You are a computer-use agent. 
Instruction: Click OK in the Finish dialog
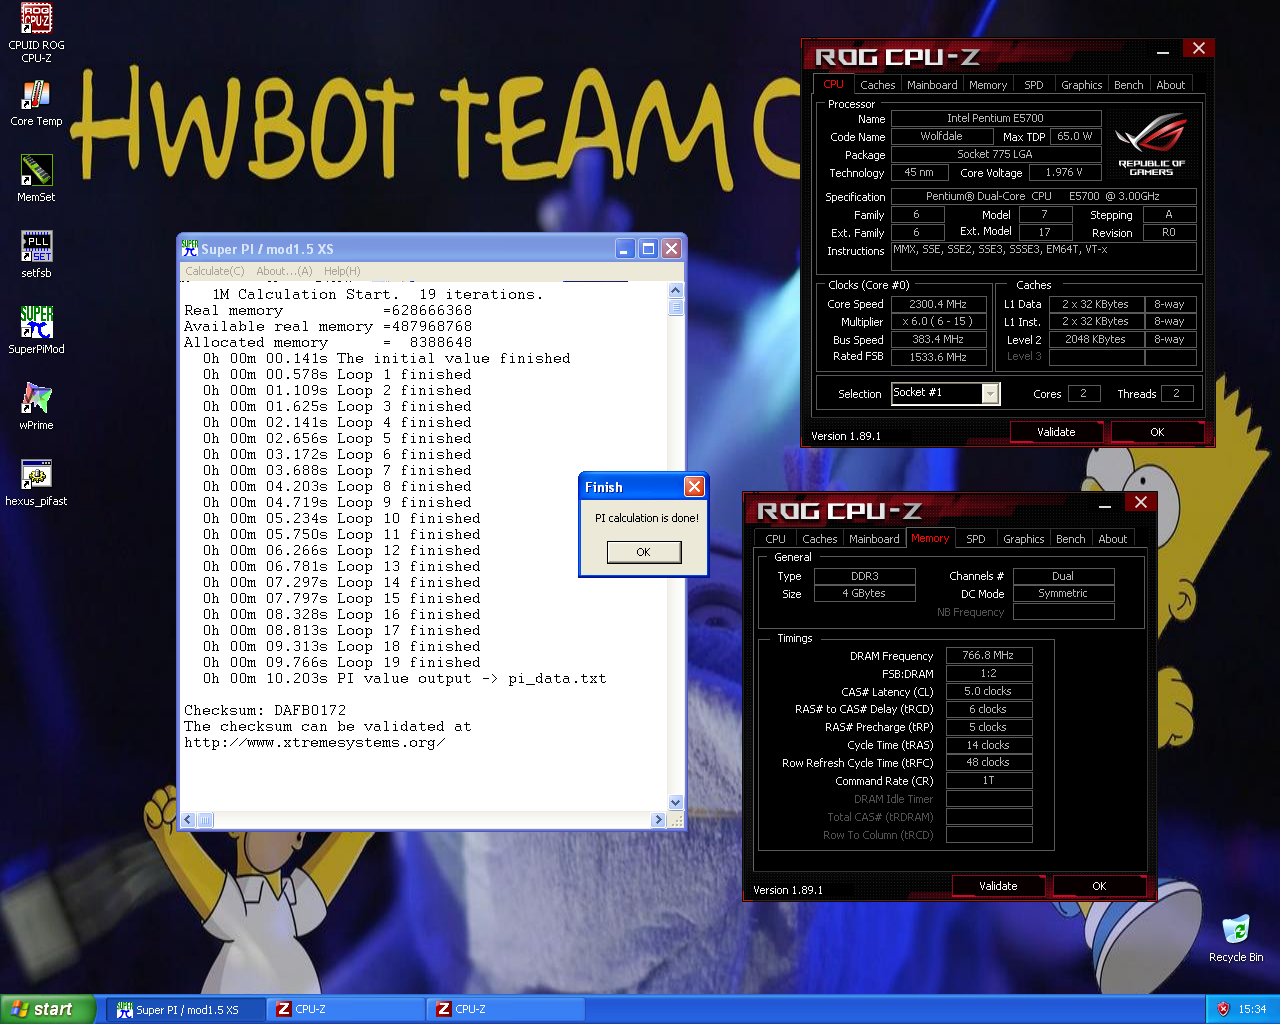644,552
